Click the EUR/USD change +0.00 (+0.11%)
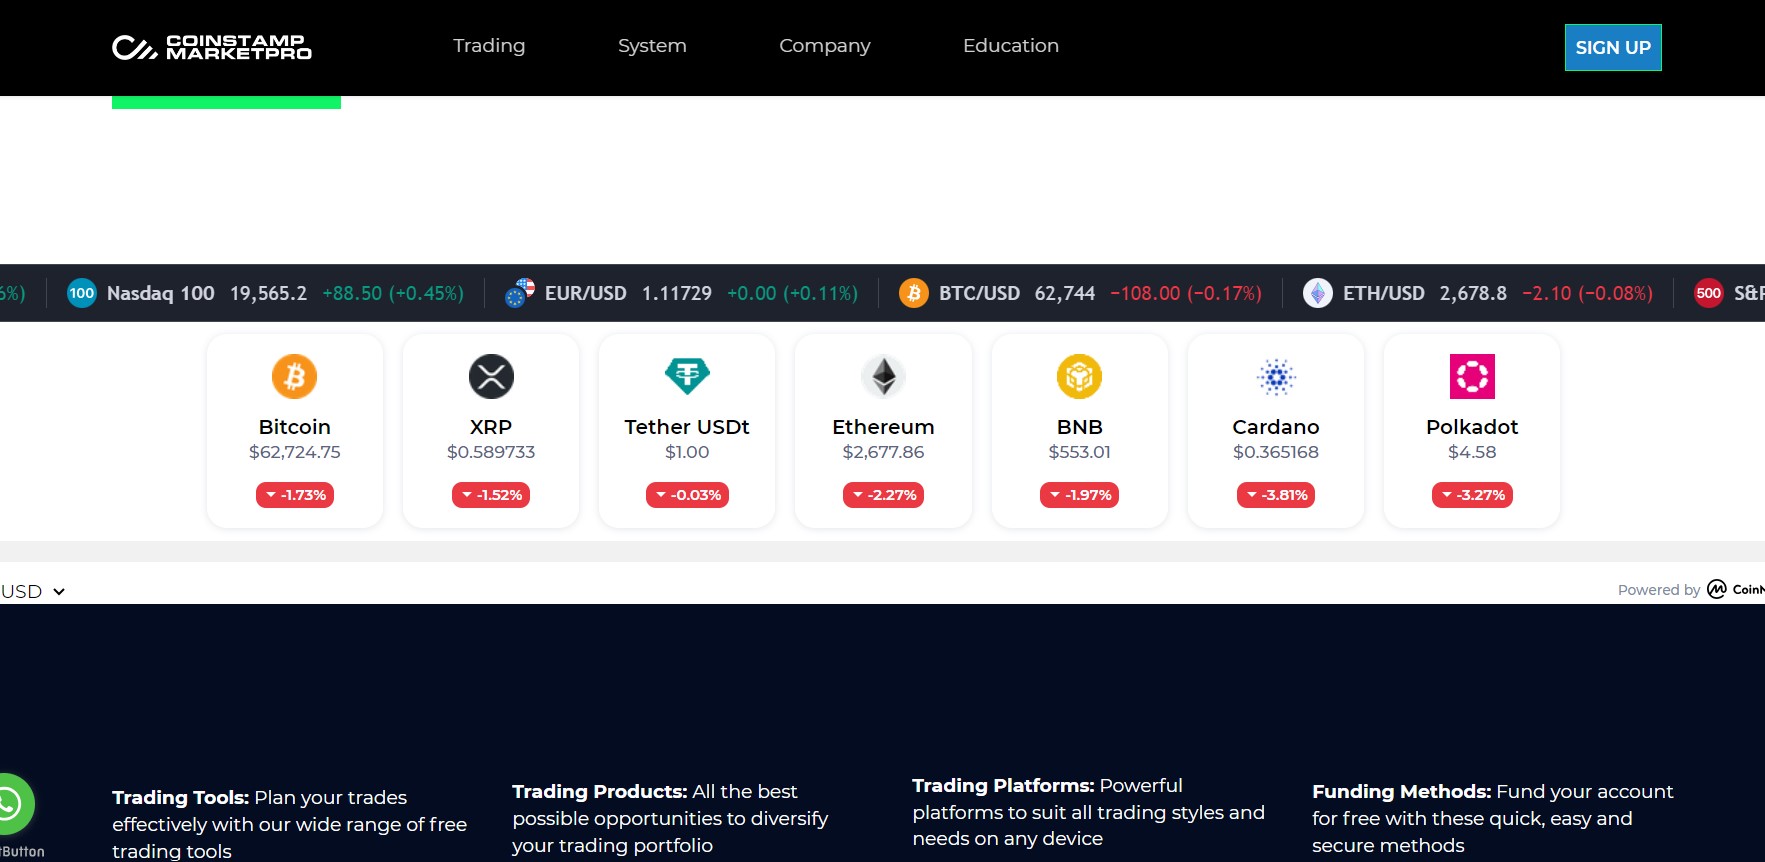 point(792,293)
